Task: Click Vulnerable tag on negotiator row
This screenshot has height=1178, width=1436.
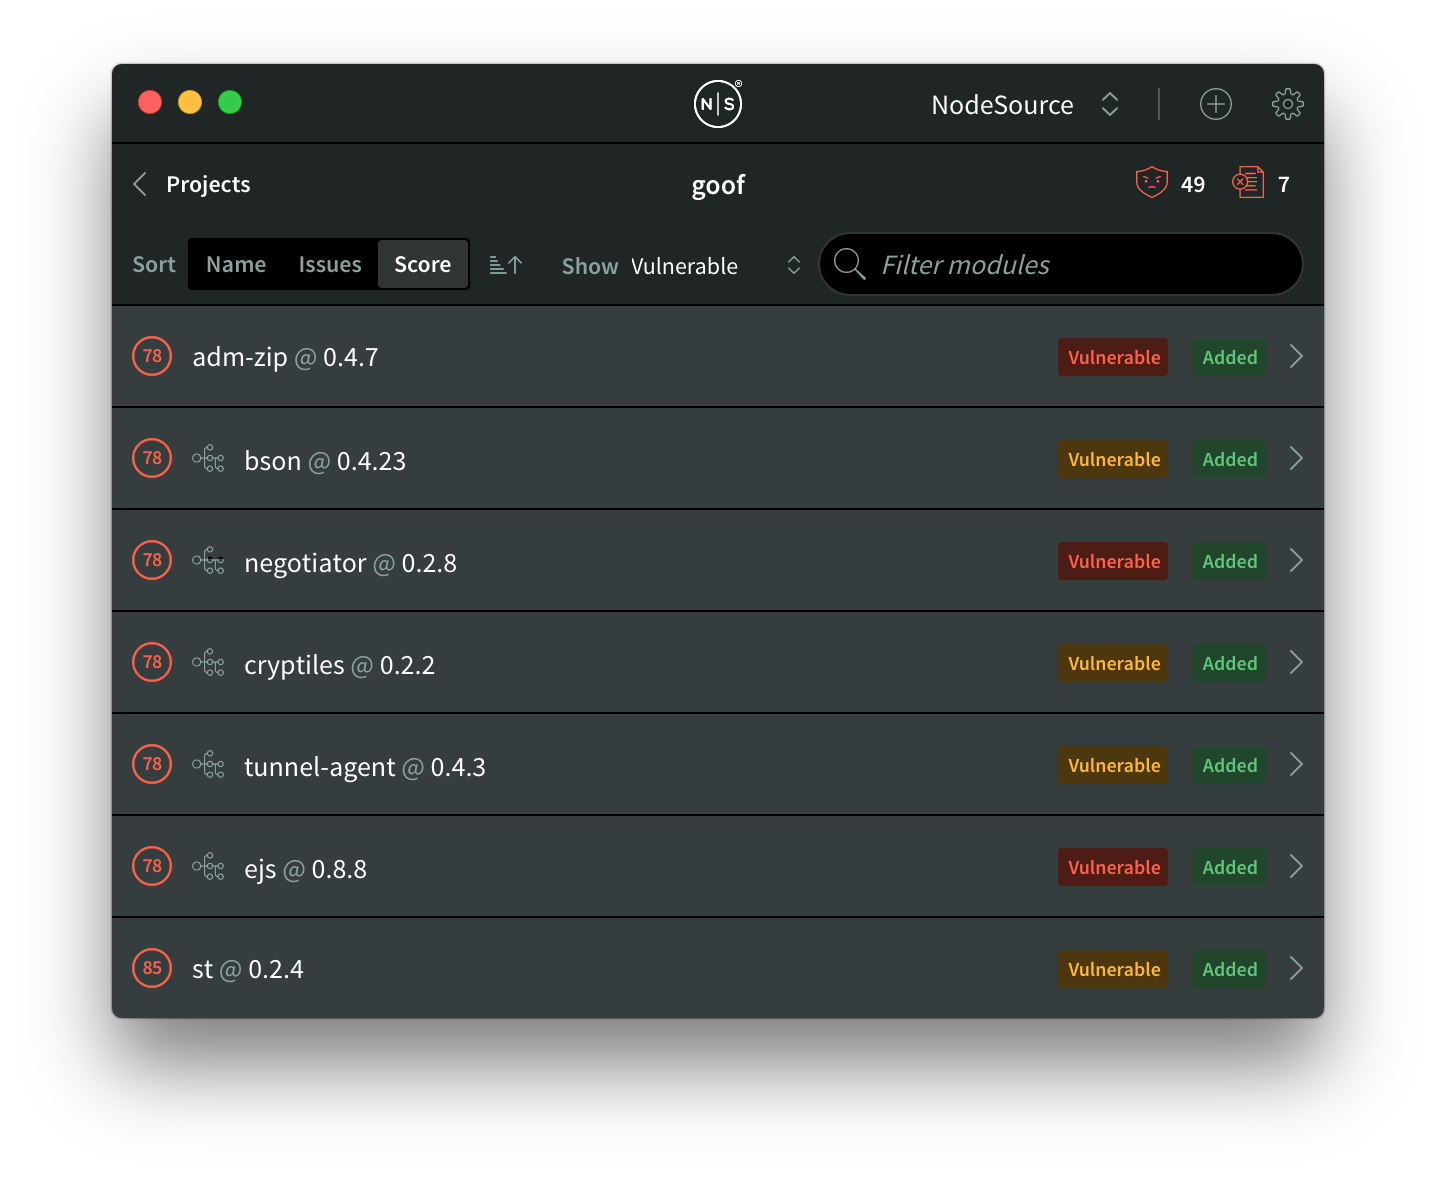Action: [x=1113, y=561]
